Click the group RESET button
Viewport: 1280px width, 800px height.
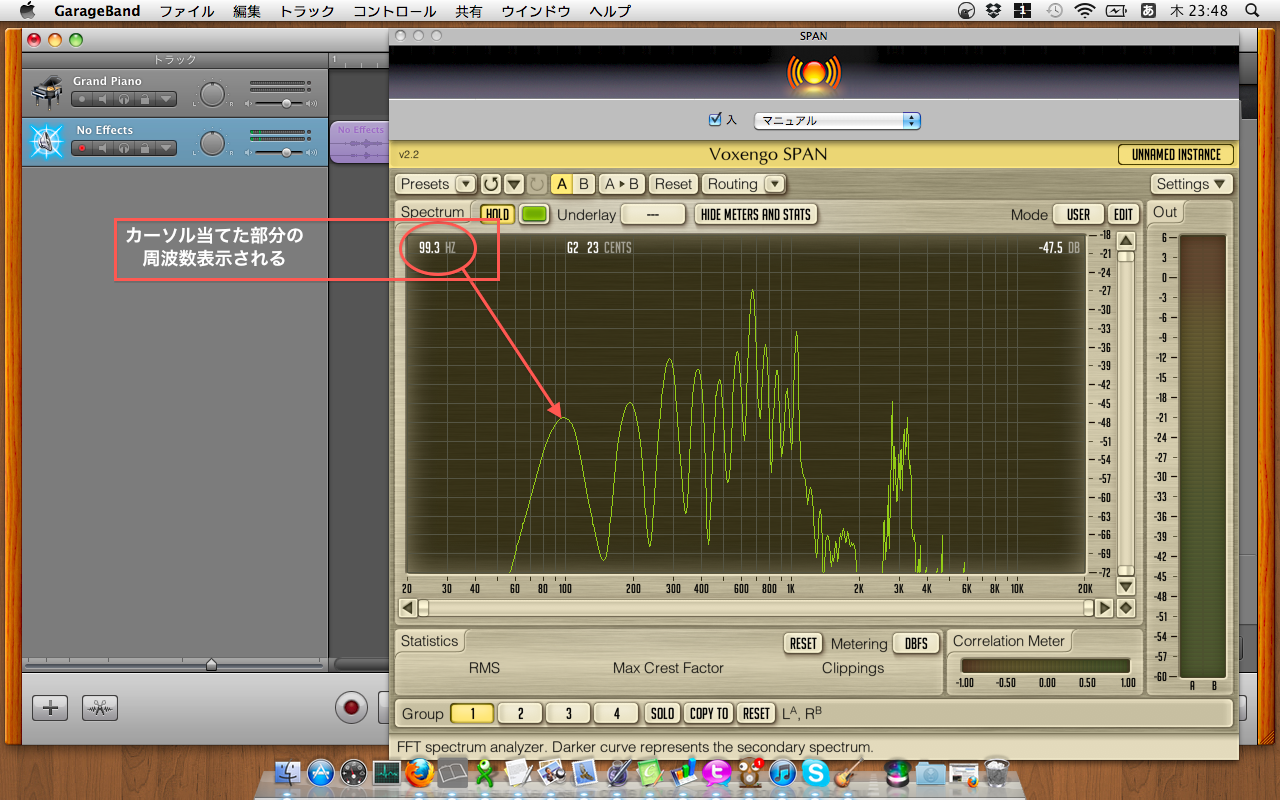756,713
